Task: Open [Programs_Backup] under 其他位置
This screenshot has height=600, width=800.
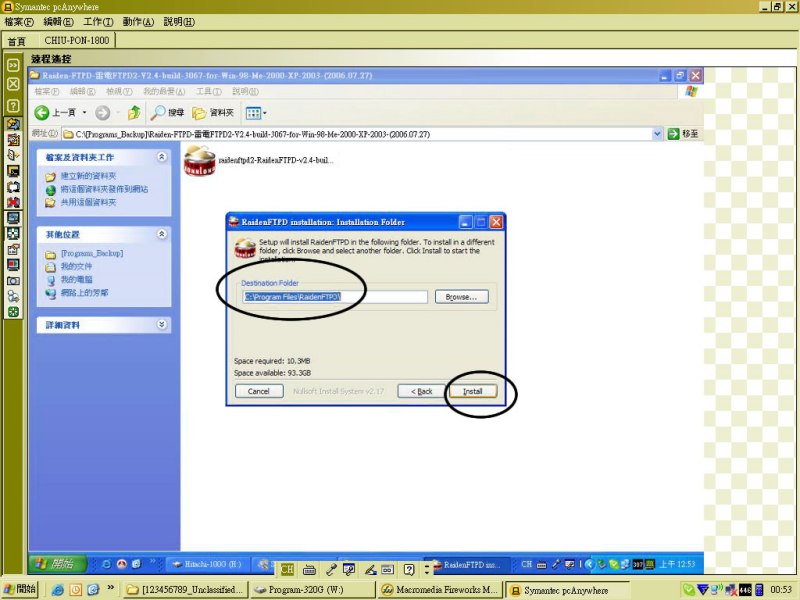Action: coord(92,254)
